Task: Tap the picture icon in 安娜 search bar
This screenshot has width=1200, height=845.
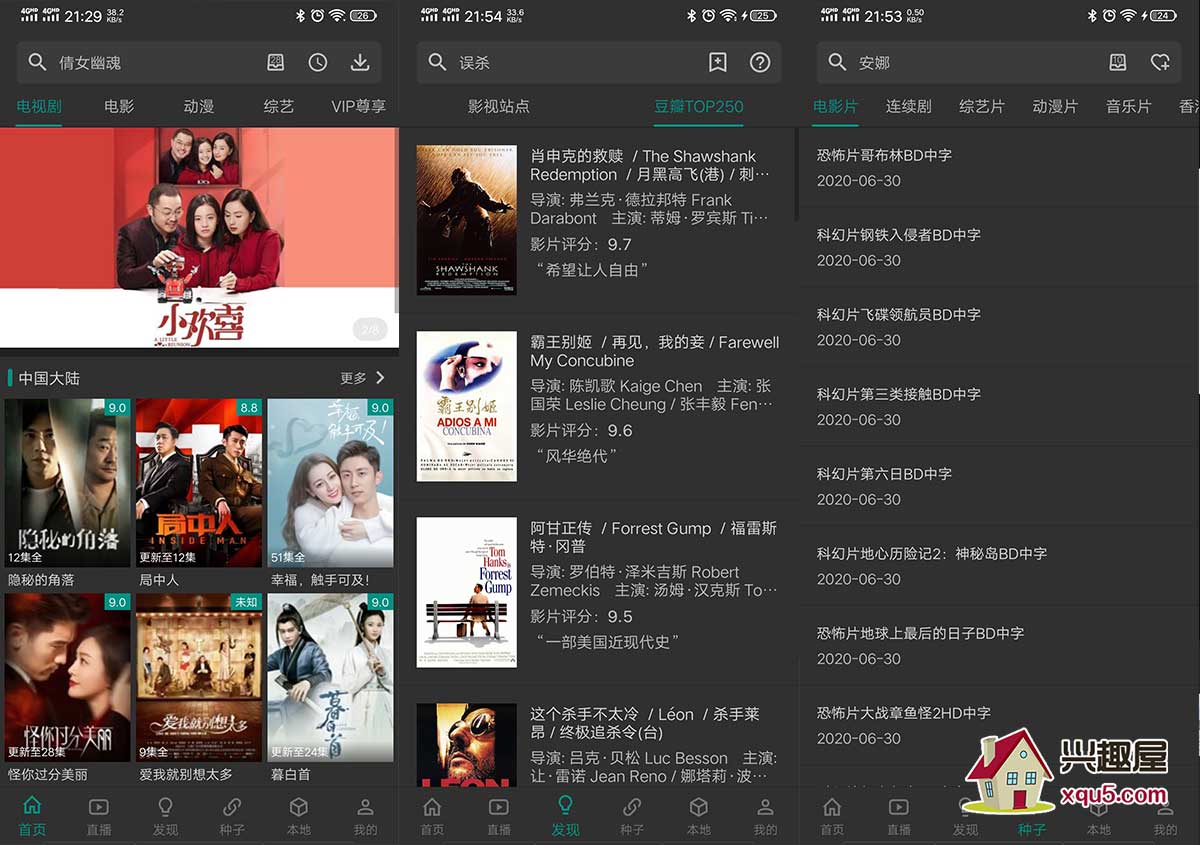Action: (x=1118, y=62)
